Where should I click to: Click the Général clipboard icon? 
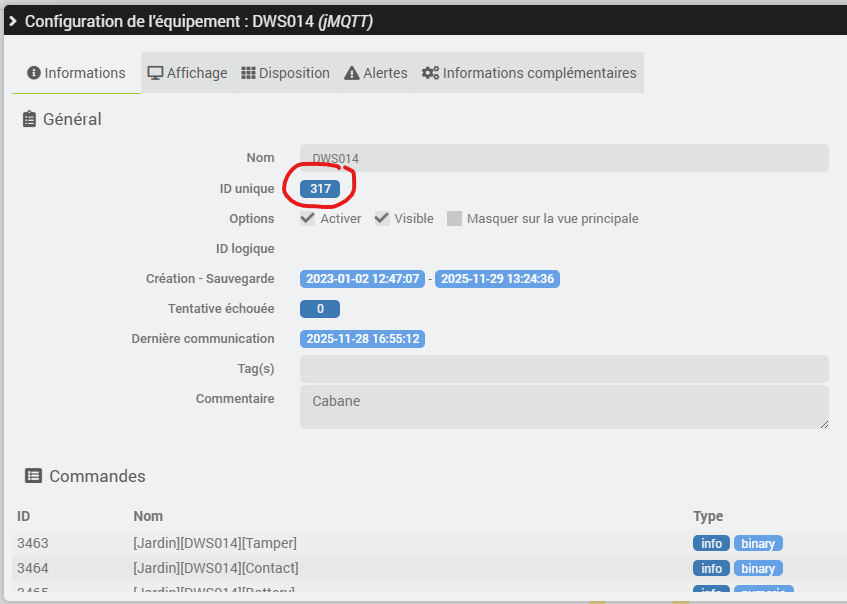point(29,119)
